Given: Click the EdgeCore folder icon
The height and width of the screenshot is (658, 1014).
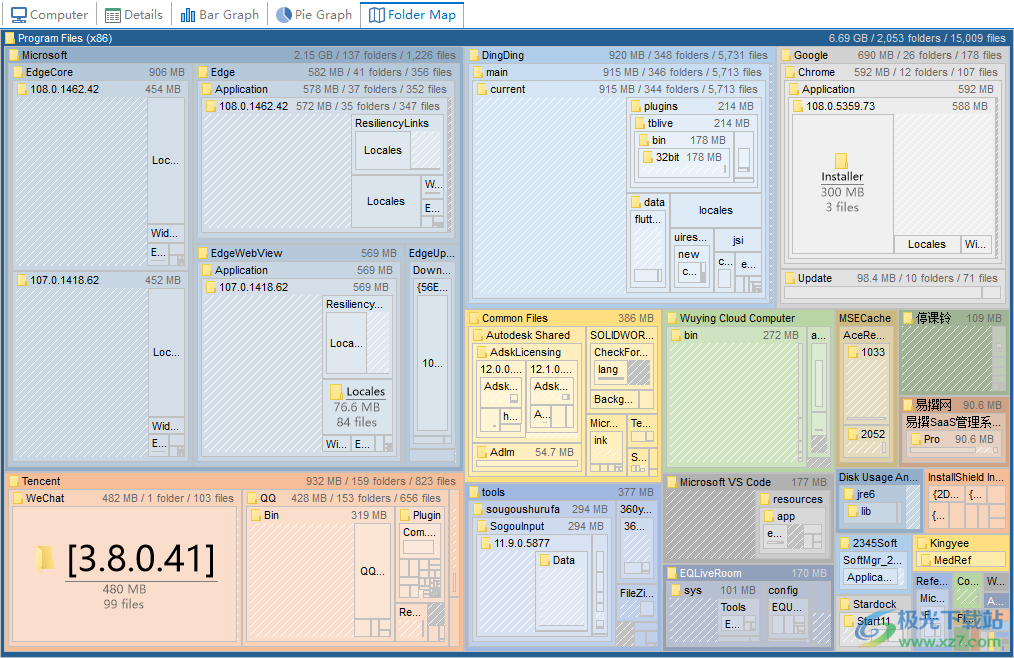Looking at the screenshot, I should (x=18, y=72).
